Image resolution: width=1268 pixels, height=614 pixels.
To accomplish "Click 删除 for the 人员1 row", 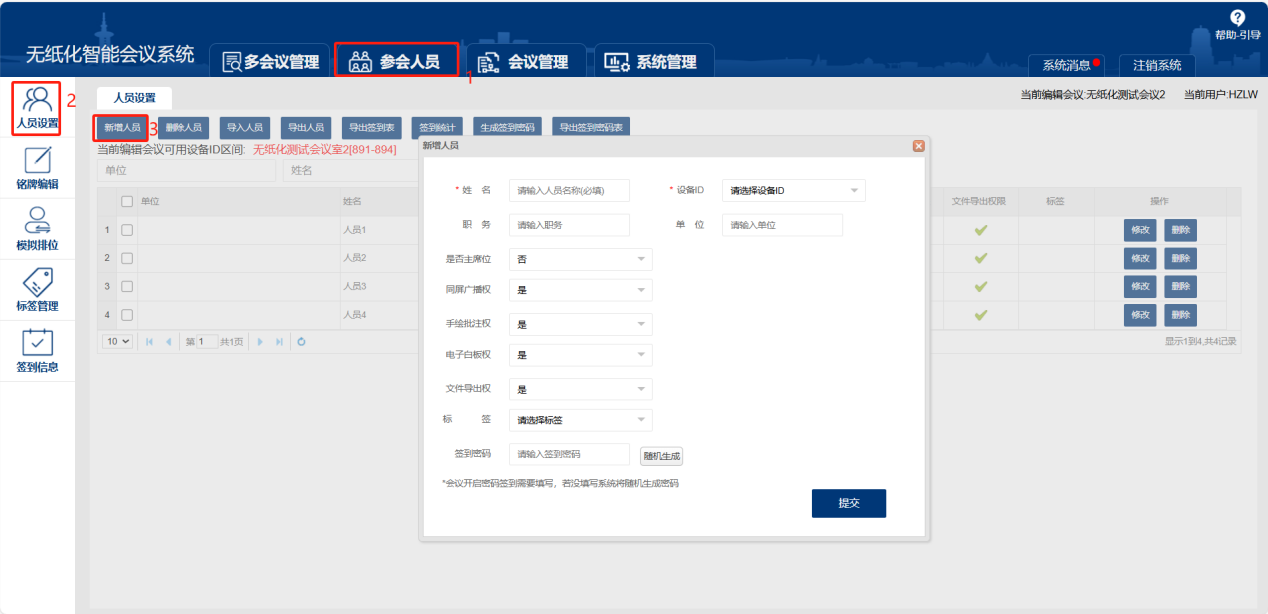I will pyautogui.click(x=1180, y=230).
